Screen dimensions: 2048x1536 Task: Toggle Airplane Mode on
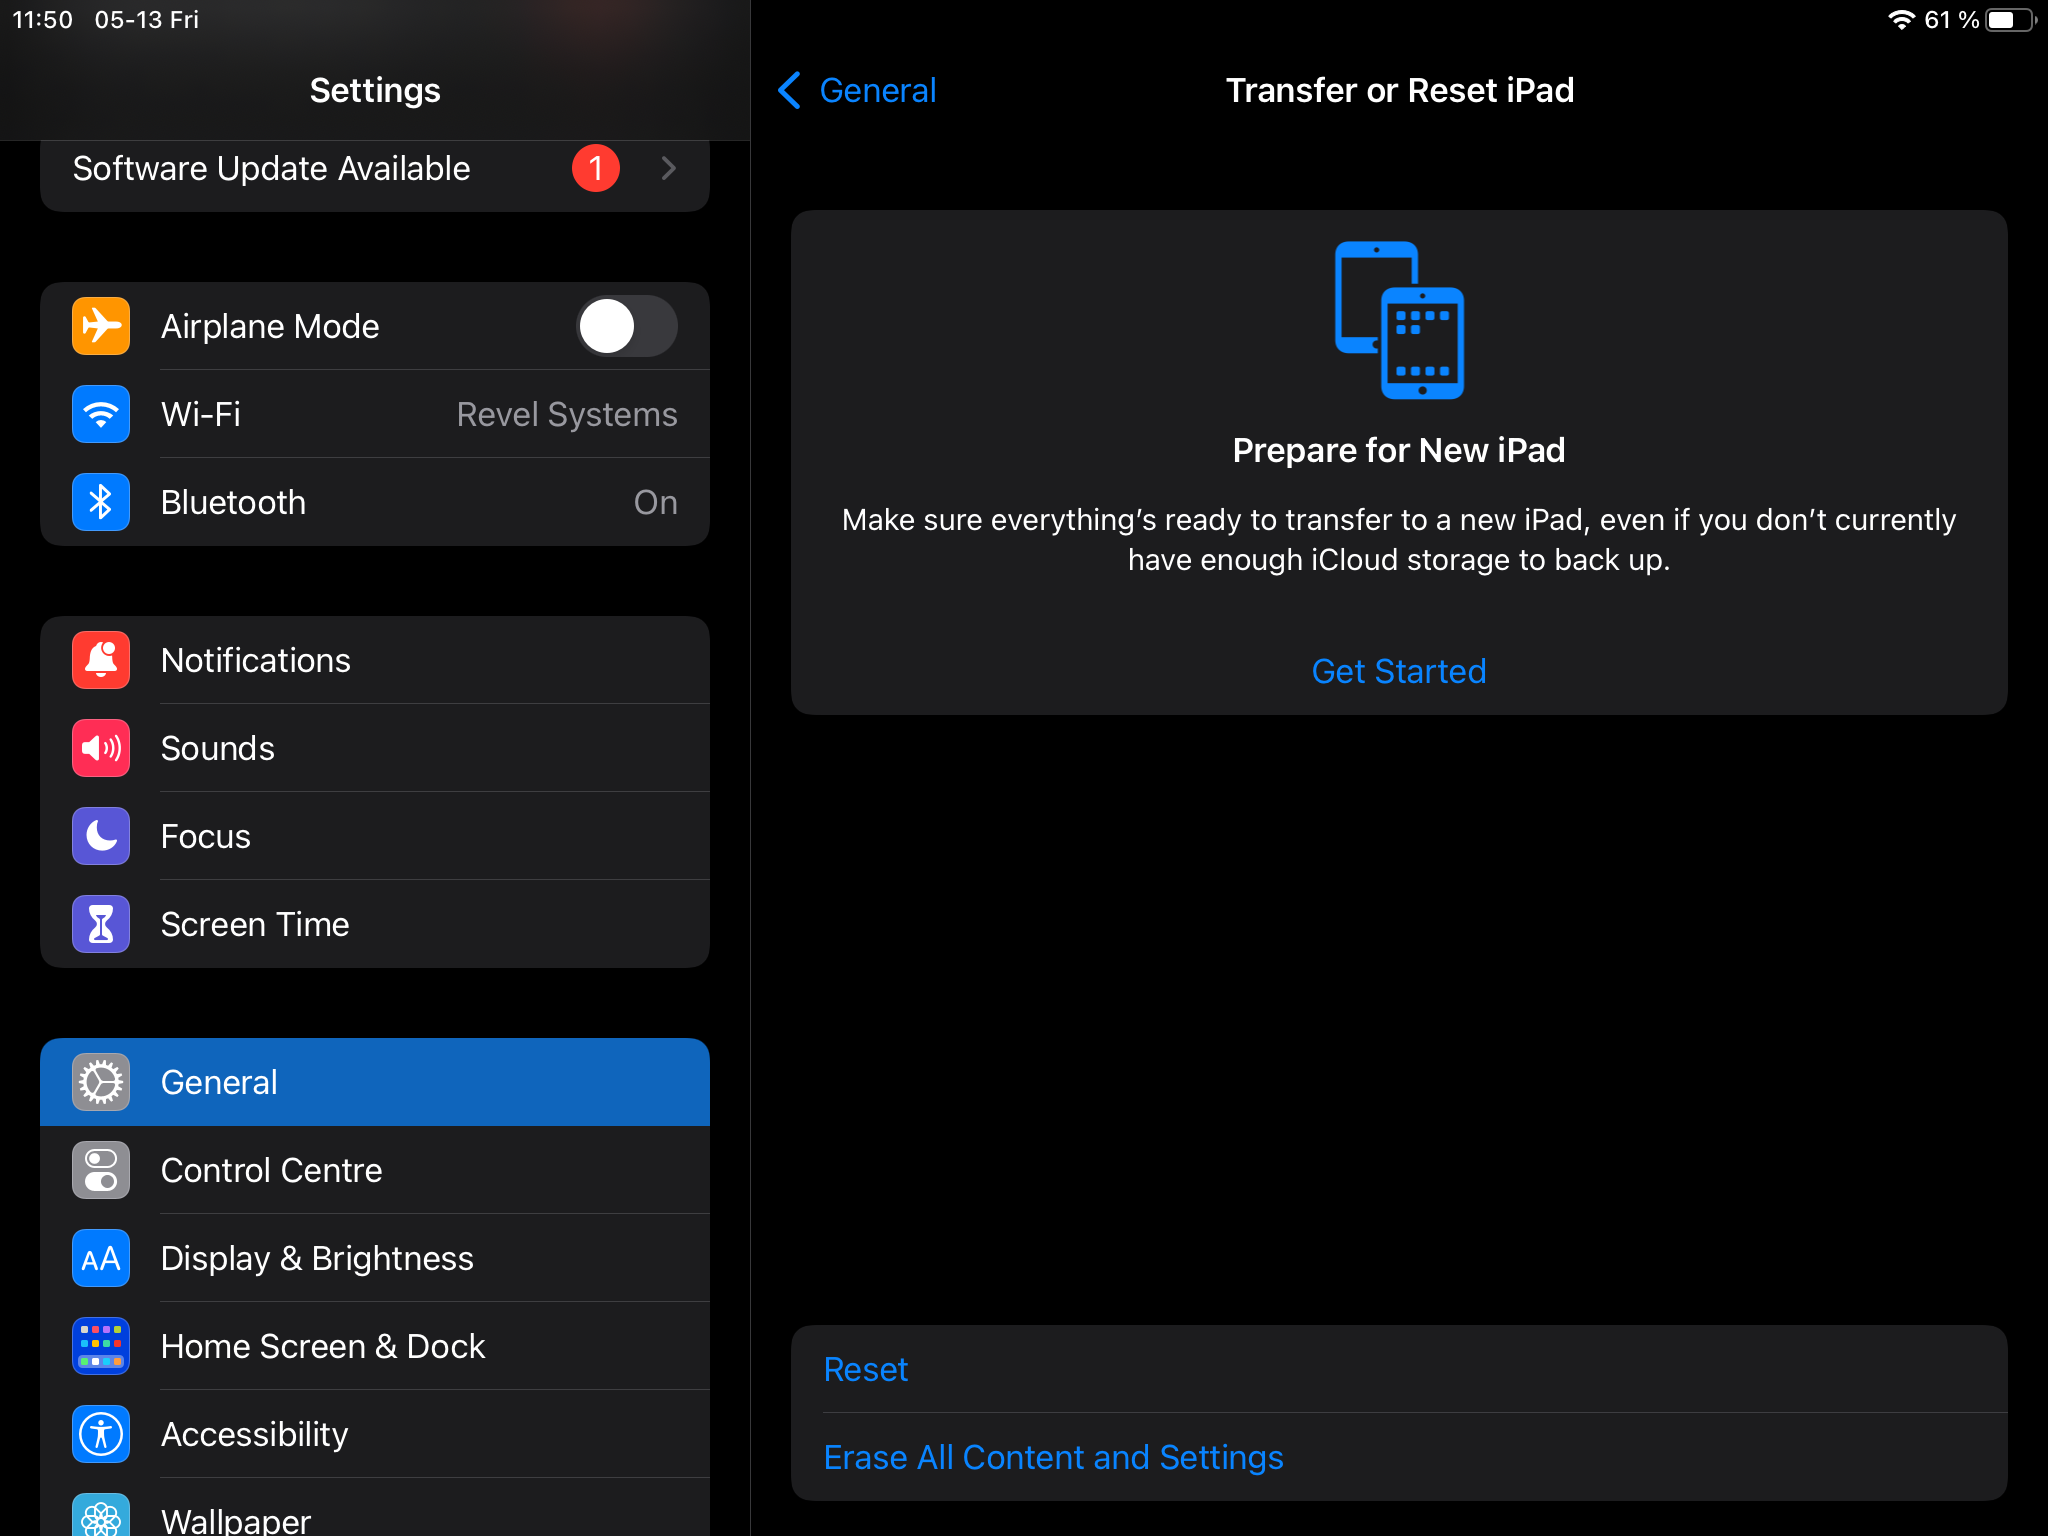(627, 326)
